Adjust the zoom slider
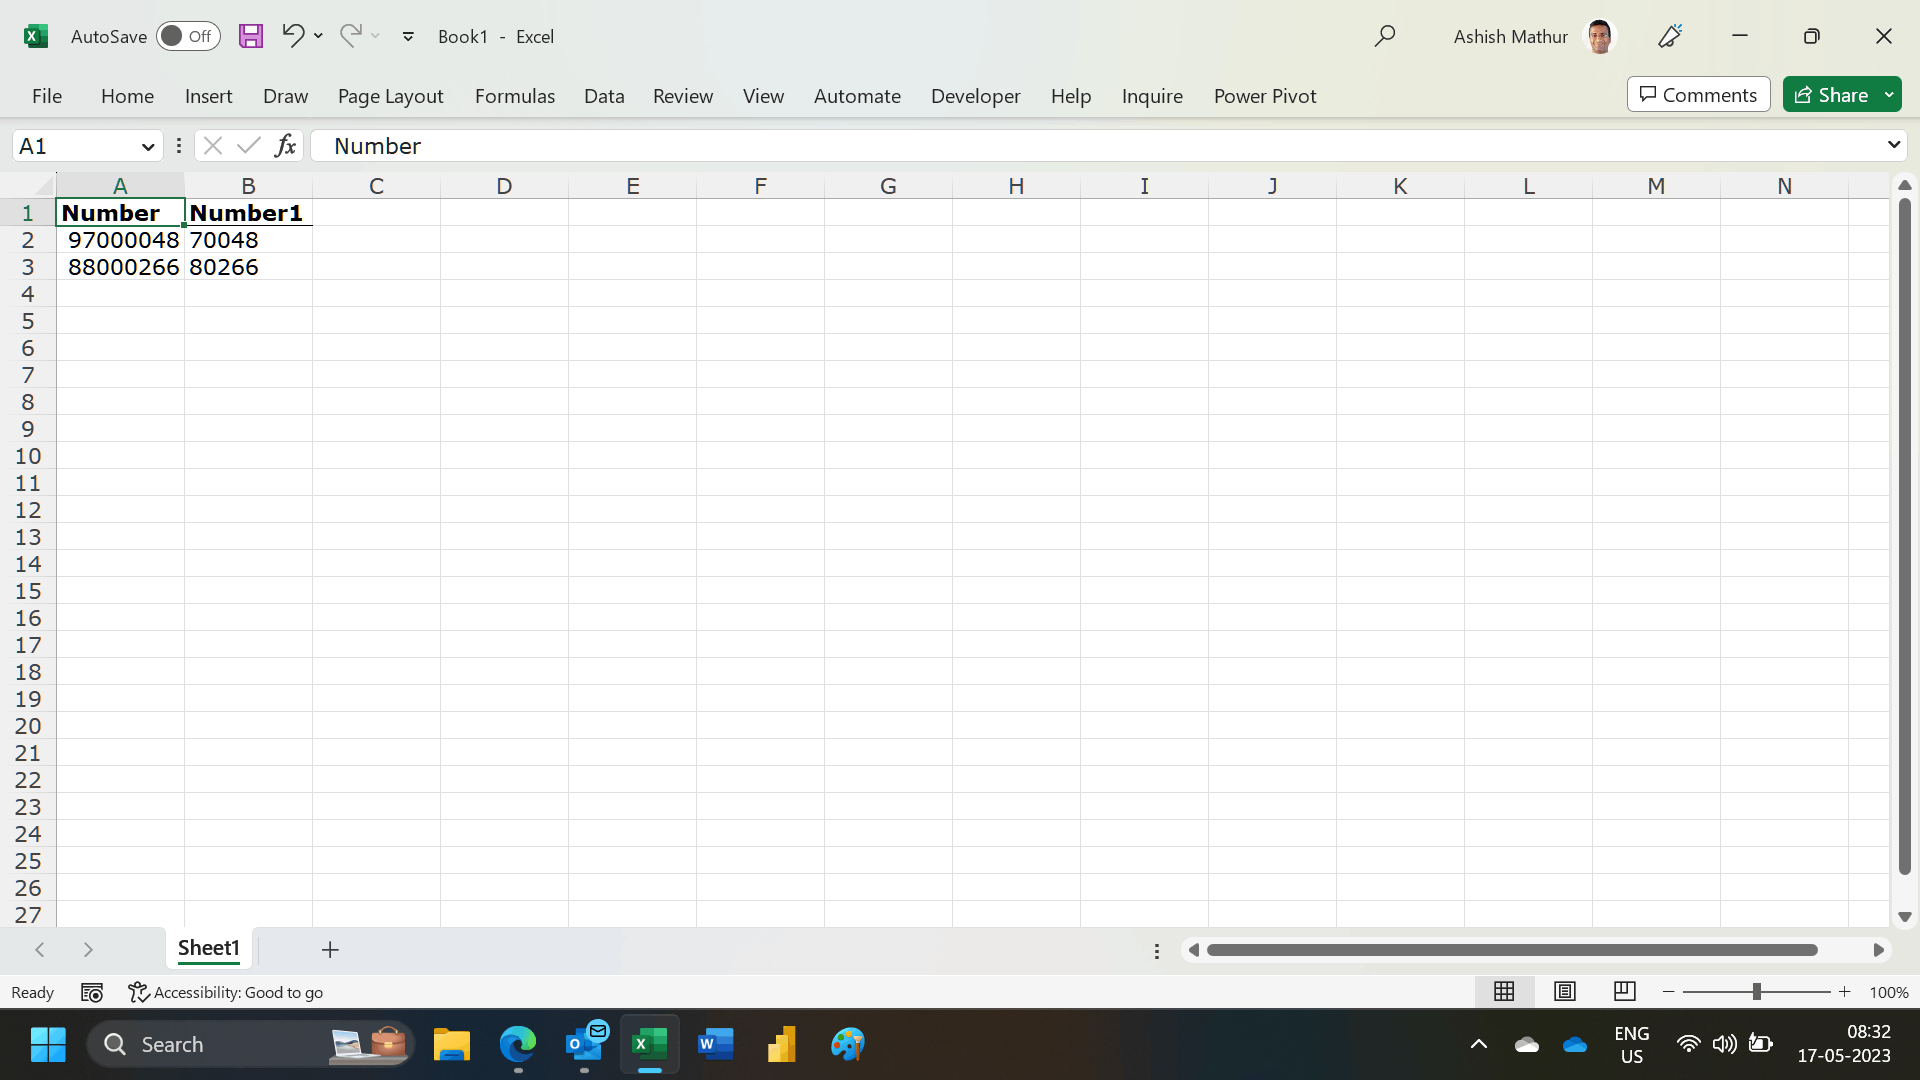1920x1080 pixels. click(x=1757, y=991)
